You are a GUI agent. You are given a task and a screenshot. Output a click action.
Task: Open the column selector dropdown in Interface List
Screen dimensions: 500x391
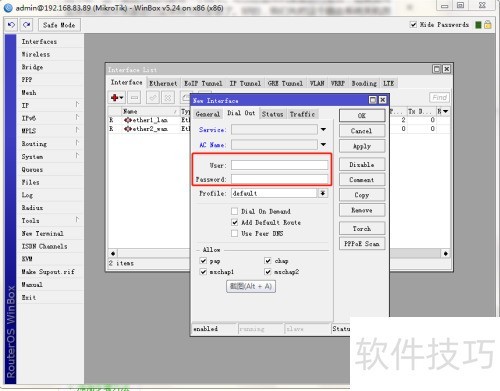[445, 111]
